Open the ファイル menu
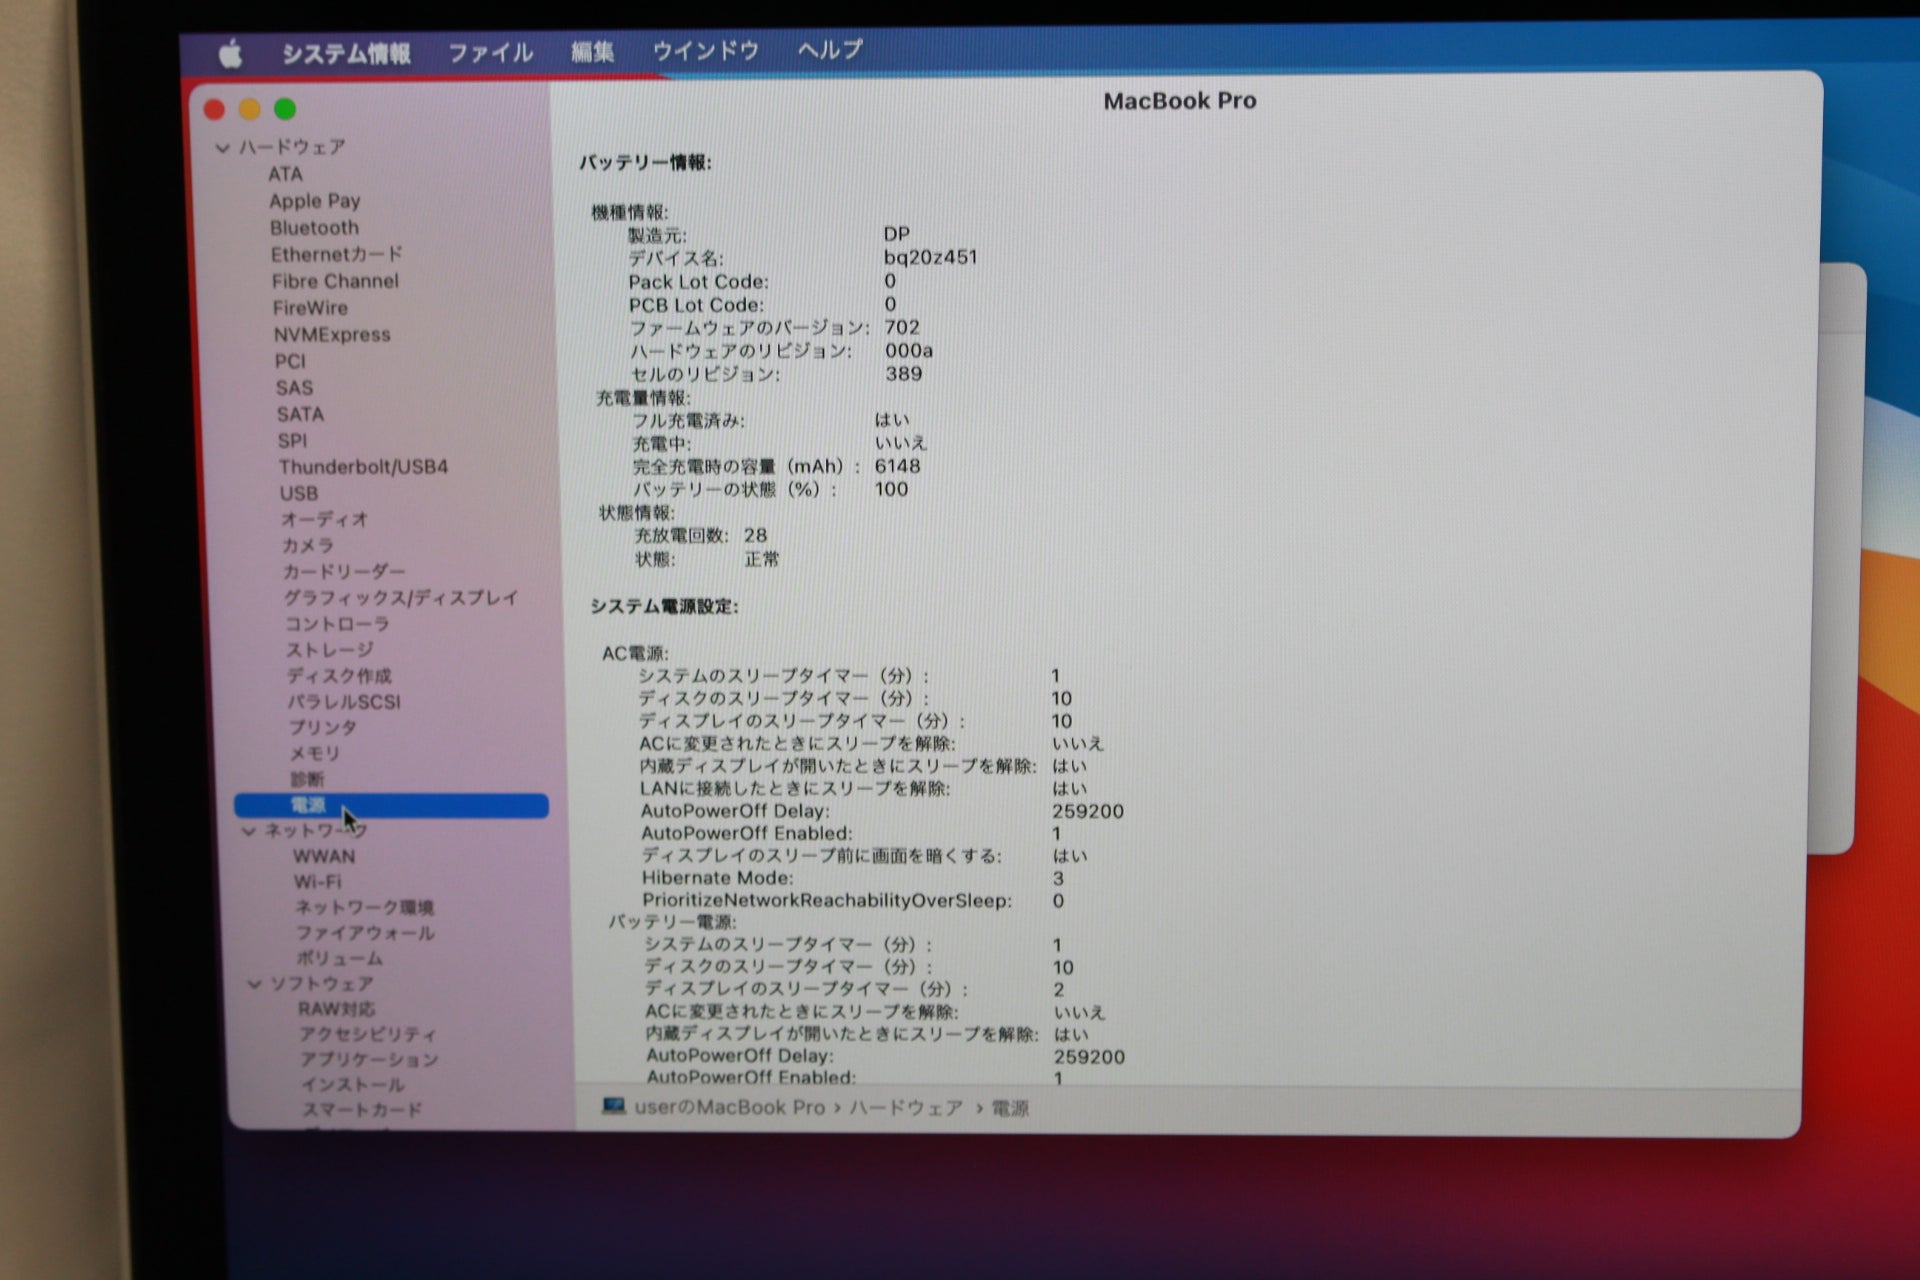Screen dimensions: 1920x1280 point(490,52)
